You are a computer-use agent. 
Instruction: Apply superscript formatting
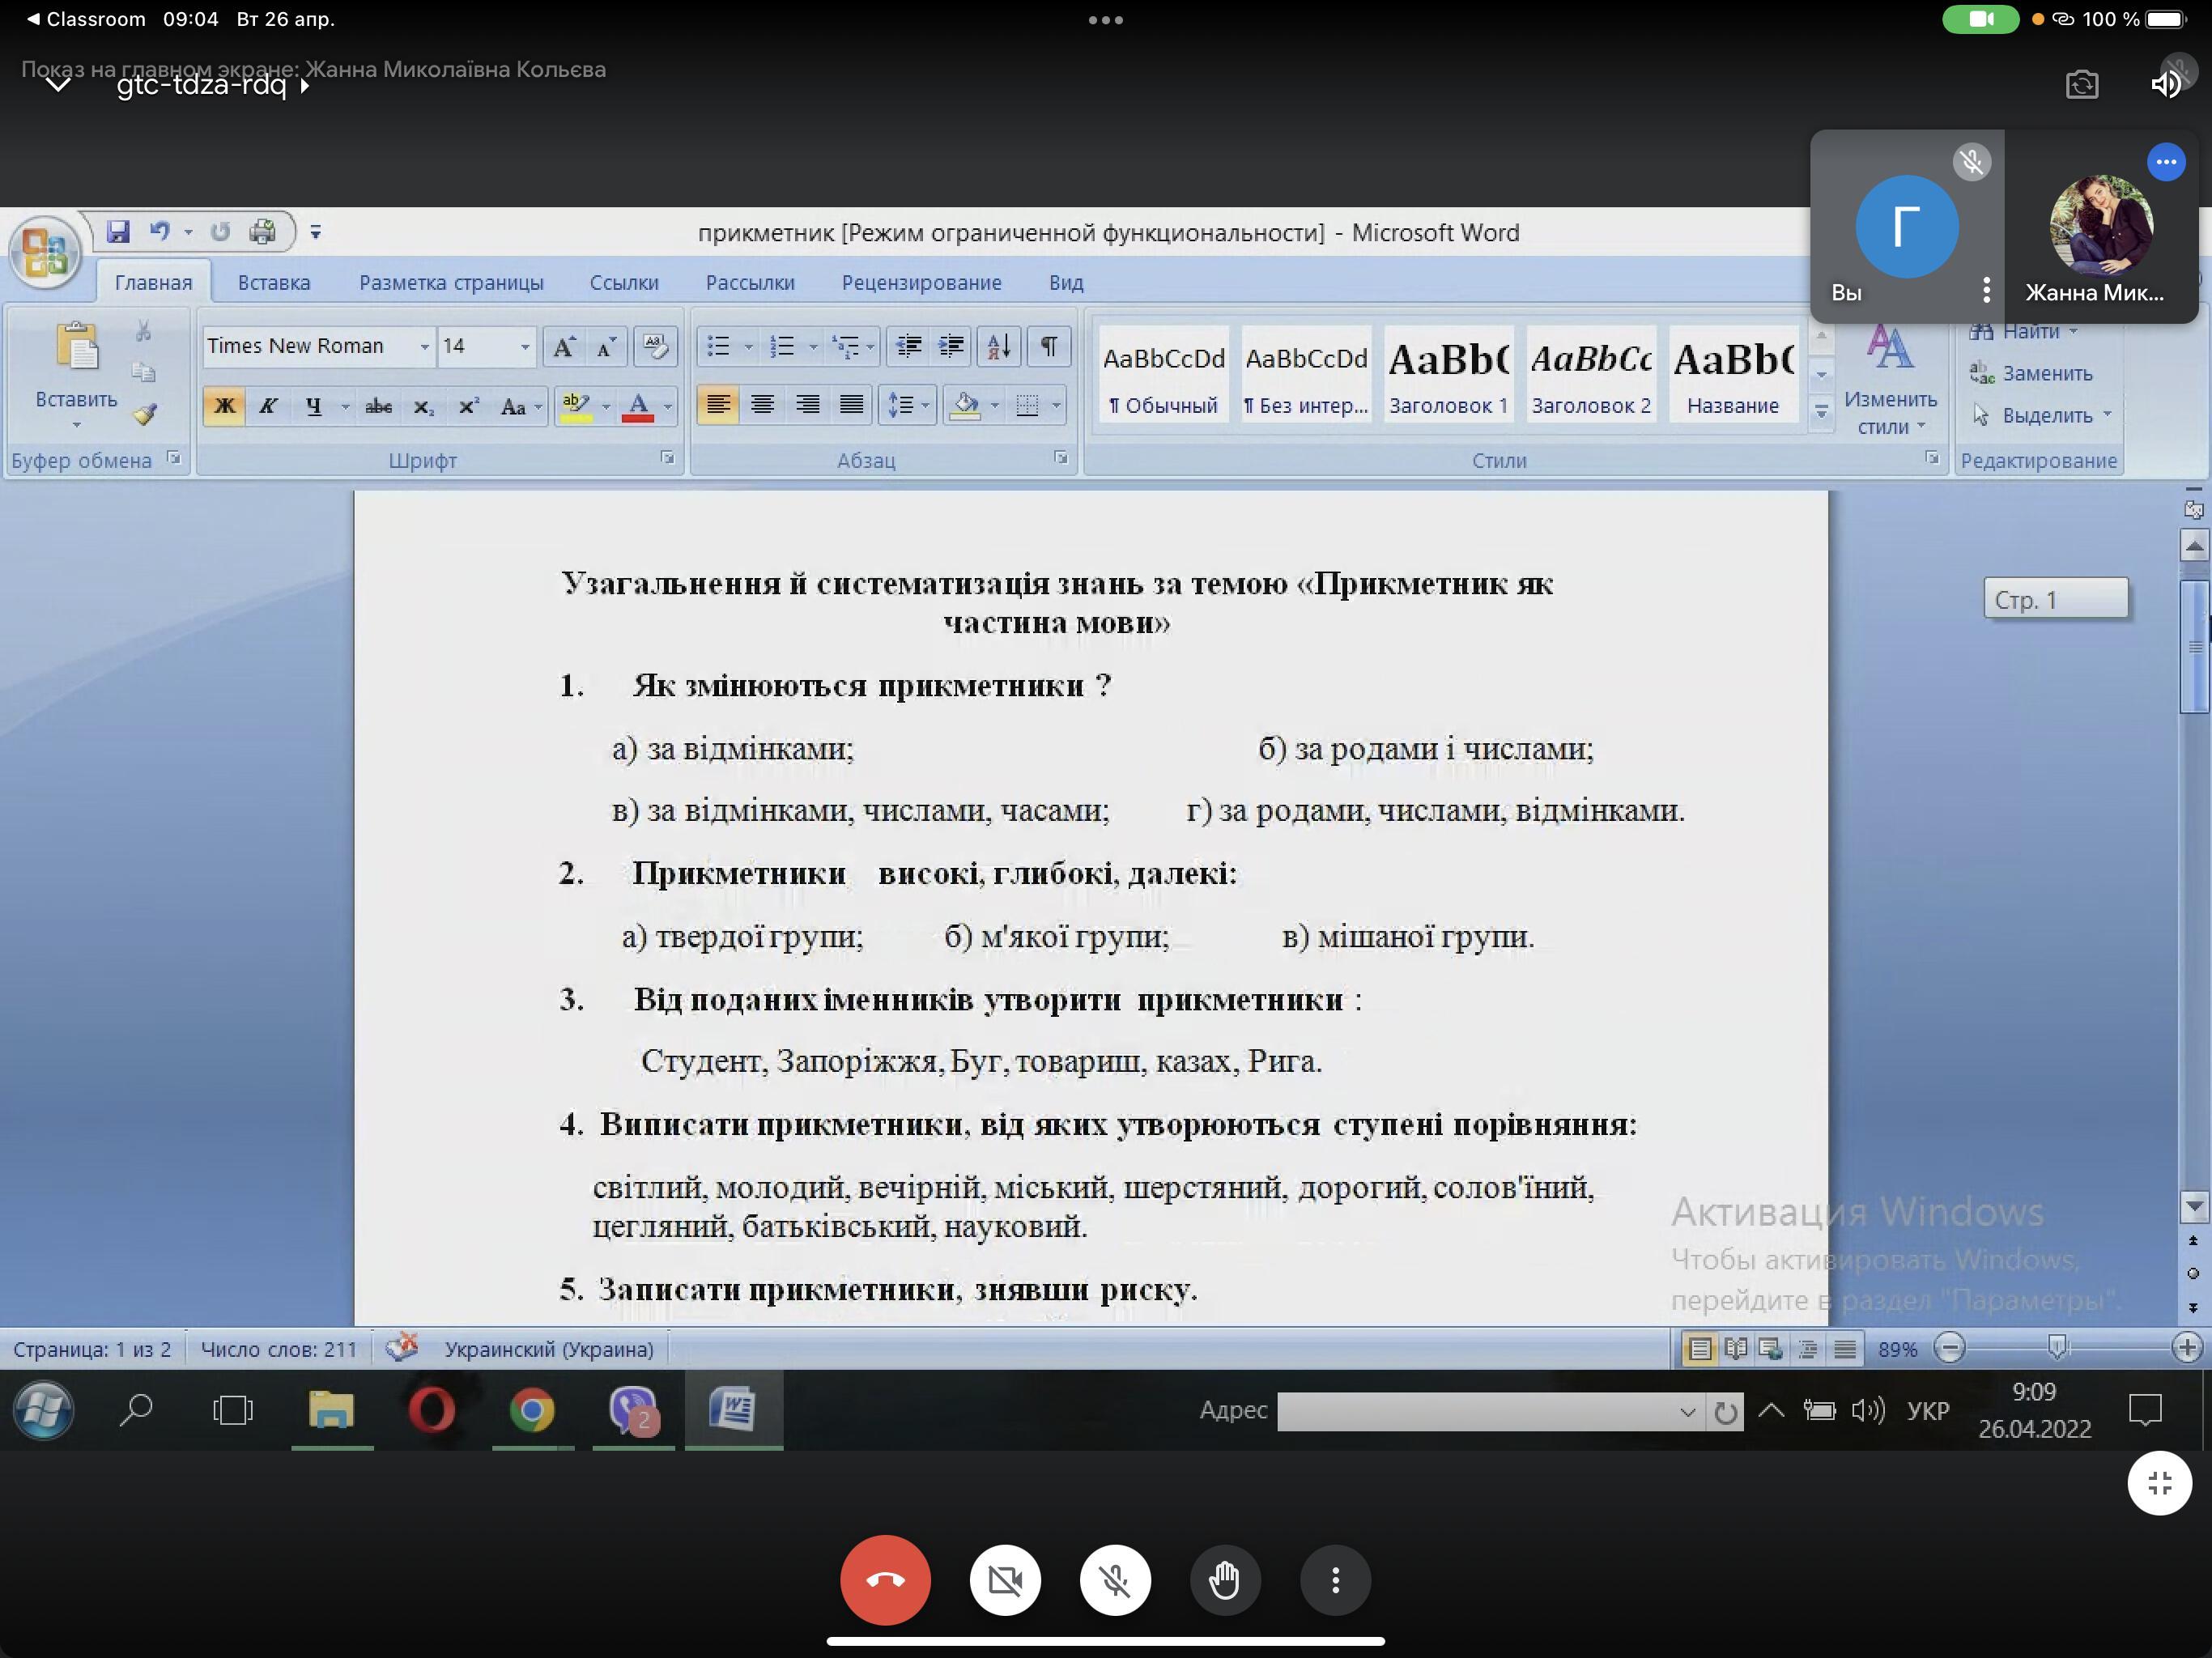[468, 406]
